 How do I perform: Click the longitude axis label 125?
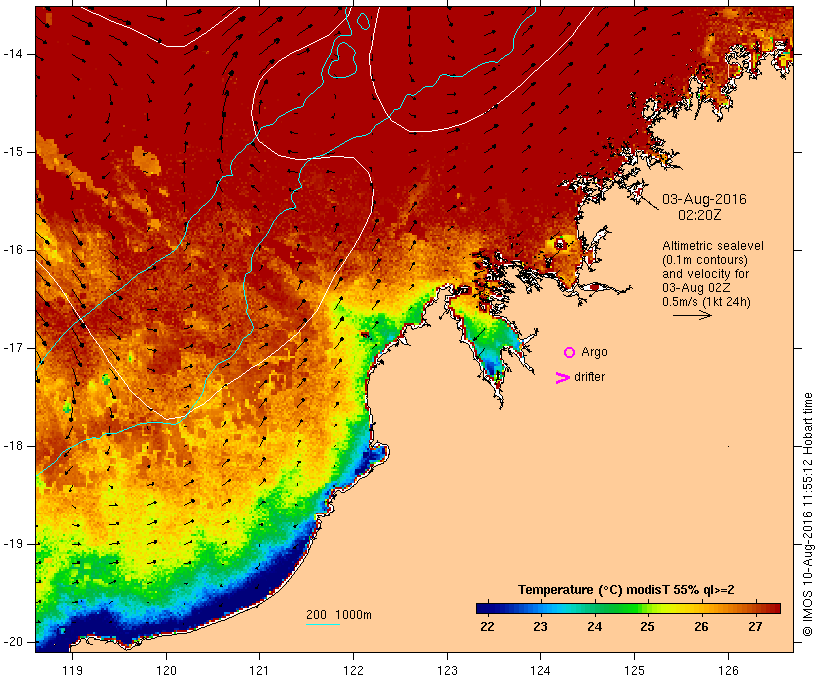pyautogui.click(x=634, y=671)
